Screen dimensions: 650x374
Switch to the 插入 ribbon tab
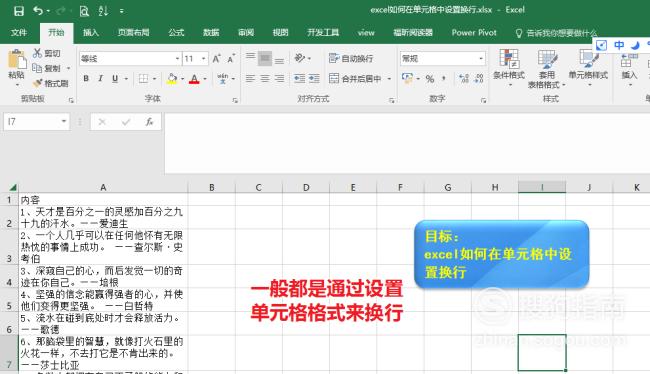[90, 32]
